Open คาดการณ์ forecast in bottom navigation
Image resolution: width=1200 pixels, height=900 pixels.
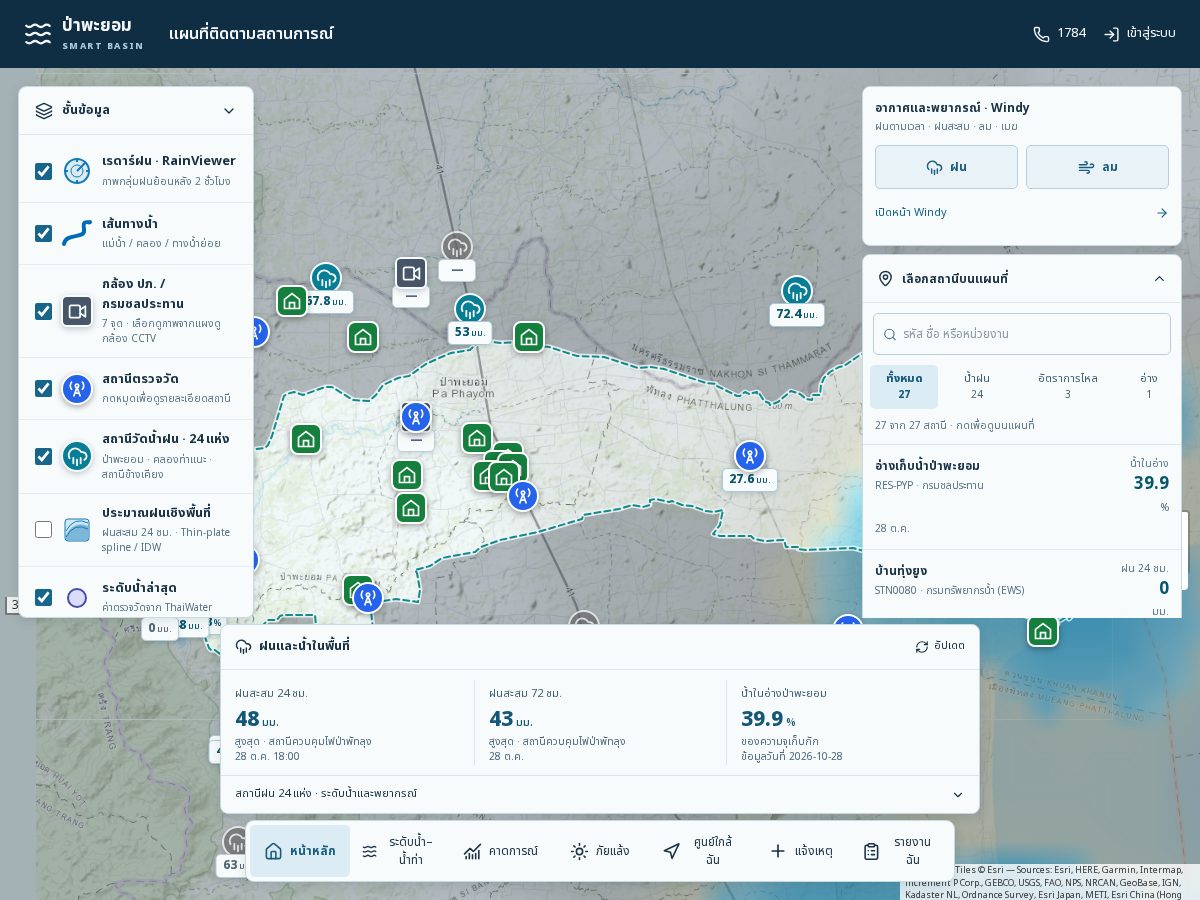(x=501, y=851)
